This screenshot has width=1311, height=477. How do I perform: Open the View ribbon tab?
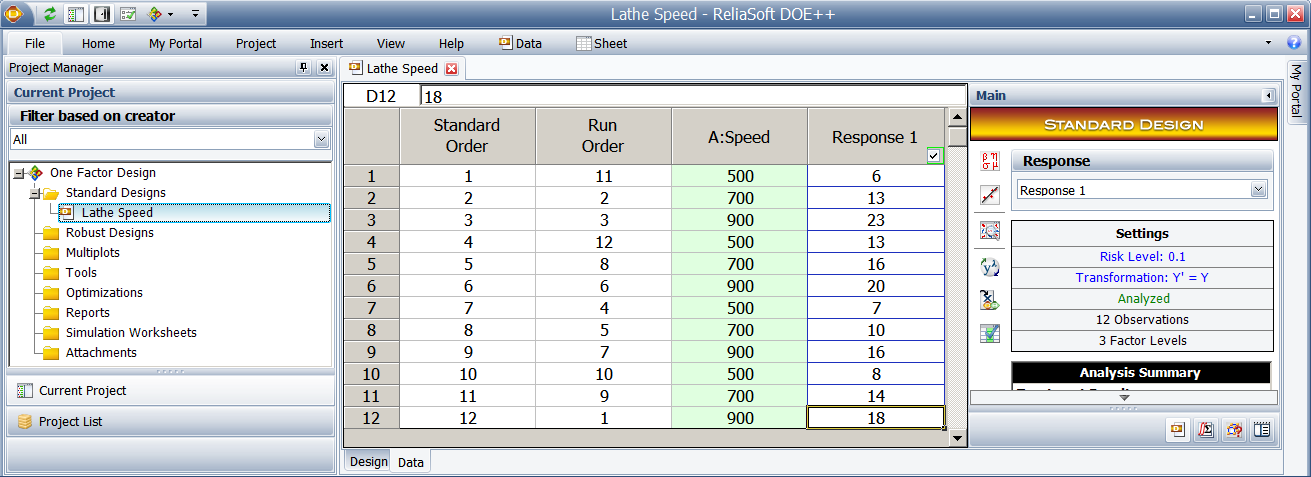(391, 43)
